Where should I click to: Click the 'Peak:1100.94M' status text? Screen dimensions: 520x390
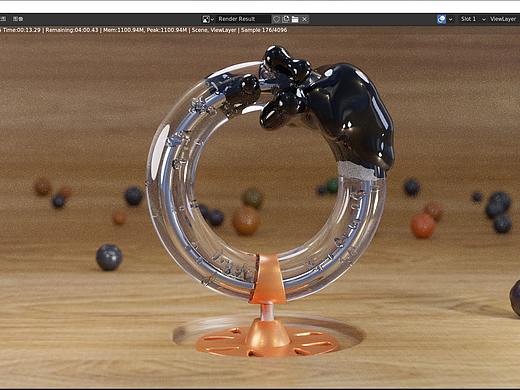pos(167,30)
